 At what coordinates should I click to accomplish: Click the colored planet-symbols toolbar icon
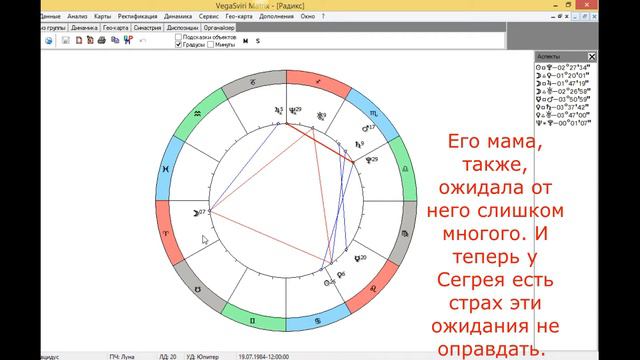128,40
